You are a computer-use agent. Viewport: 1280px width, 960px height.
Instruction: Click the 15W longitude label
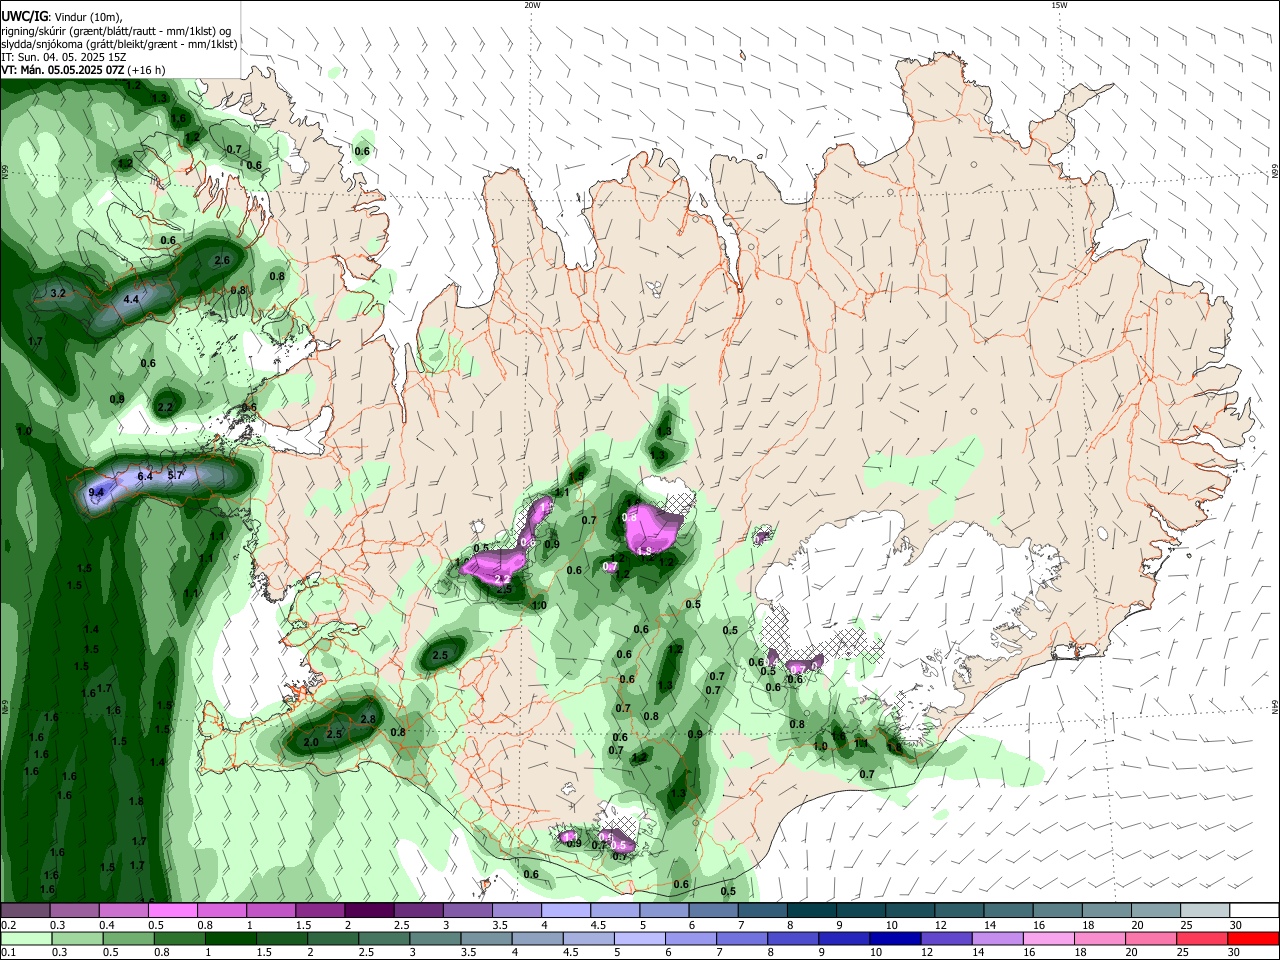1059,5
